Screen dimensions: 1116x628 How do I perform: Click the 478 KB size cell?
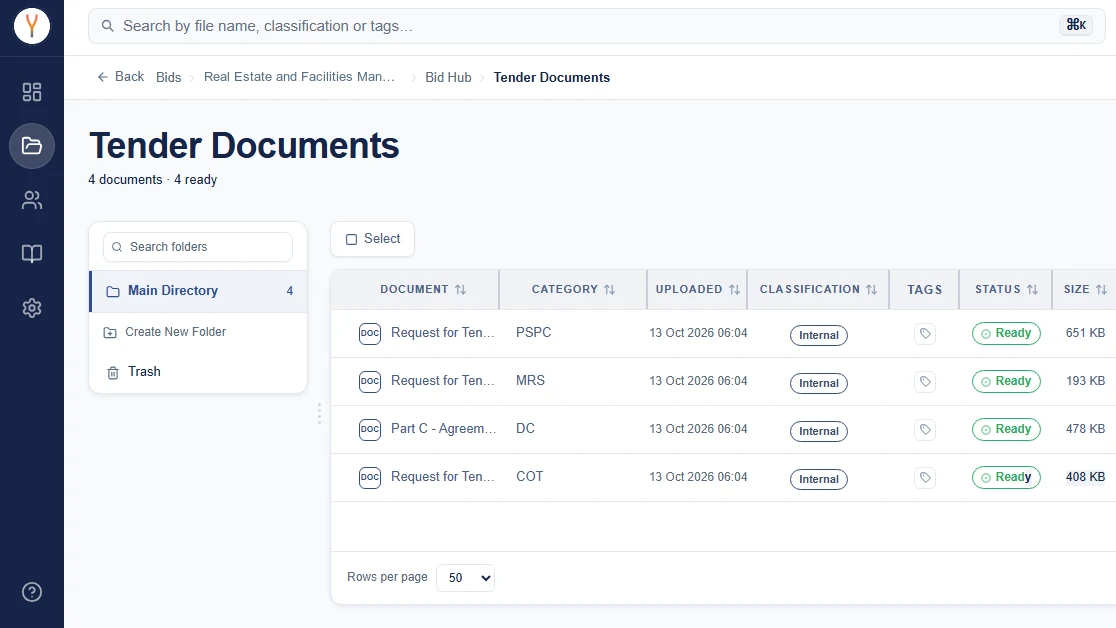pyautogui.click(x=1085, y=429)
